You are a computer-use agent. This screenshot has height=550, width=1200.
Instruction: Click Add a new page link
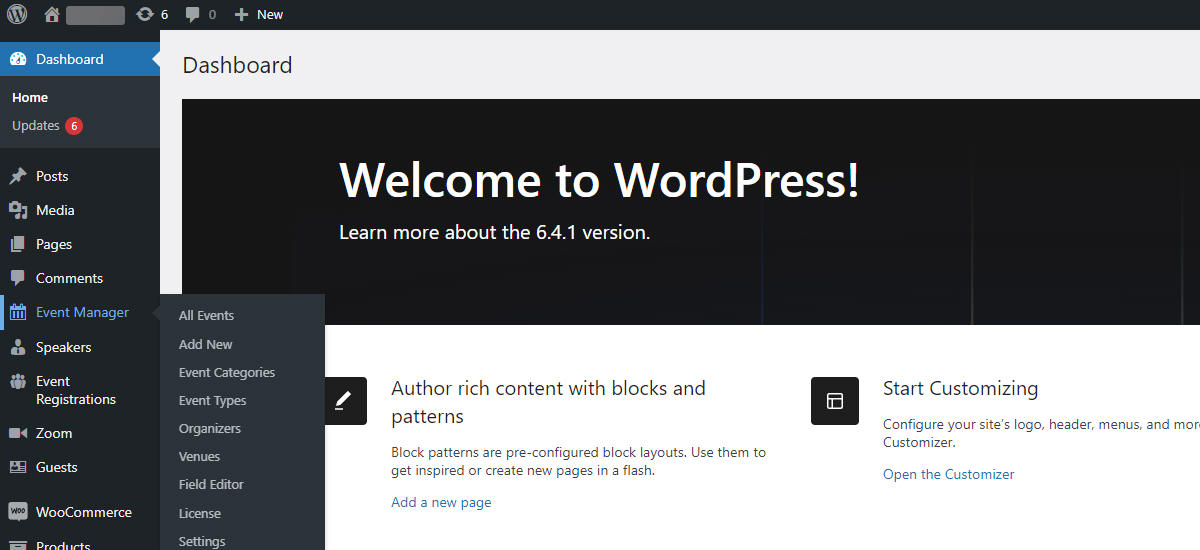[441, 502]
